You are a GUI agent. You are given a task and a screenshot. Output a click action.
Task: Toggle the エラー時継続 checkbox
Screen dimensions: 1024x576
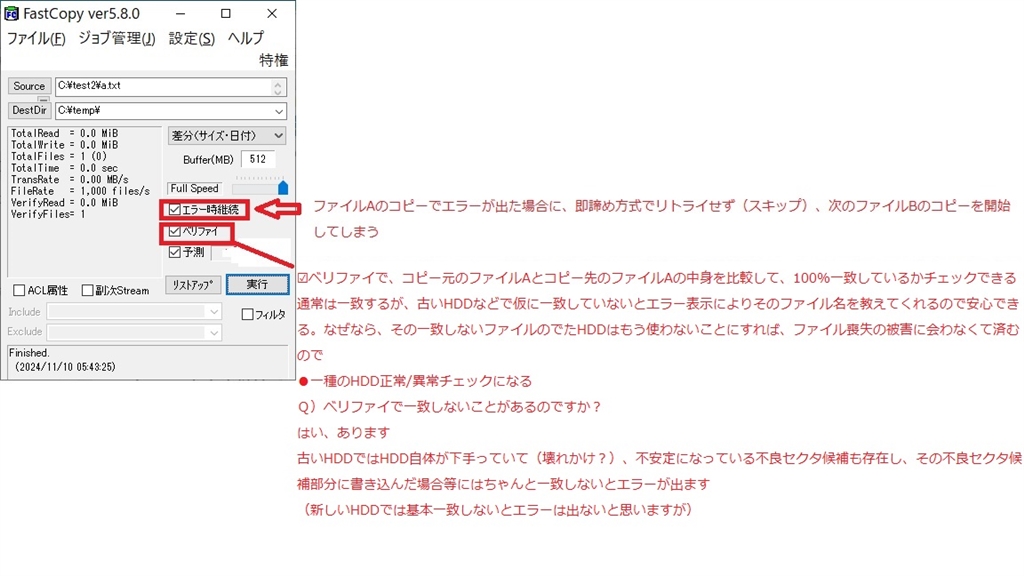pyautogui.click(x=174, y=210)
